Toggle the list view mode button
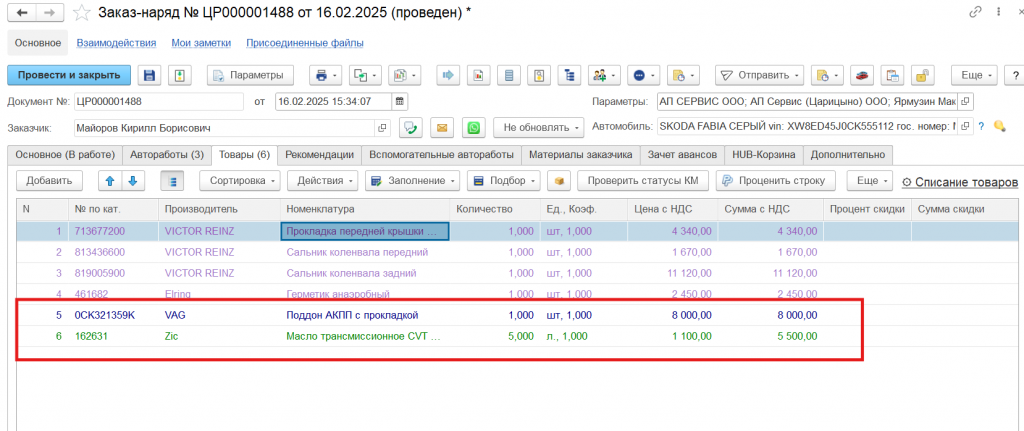The width and height of the screenshot is (1024, 431). (x=173, y=181)
